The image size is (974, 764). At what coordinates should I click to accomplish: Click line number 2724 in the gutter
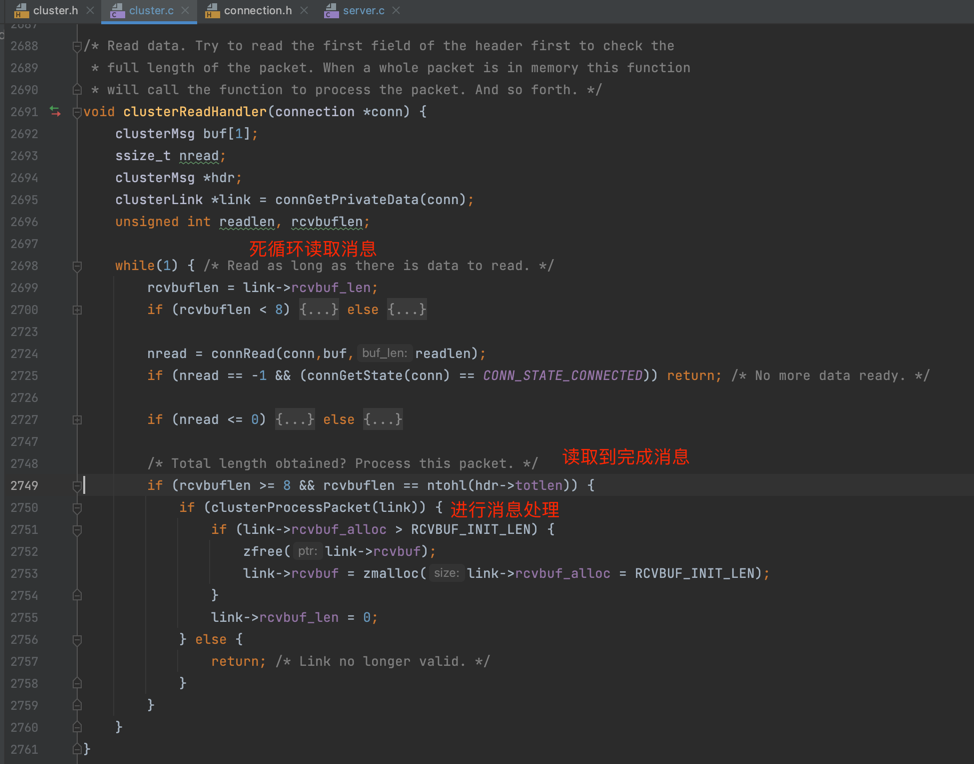coord(24,353)
